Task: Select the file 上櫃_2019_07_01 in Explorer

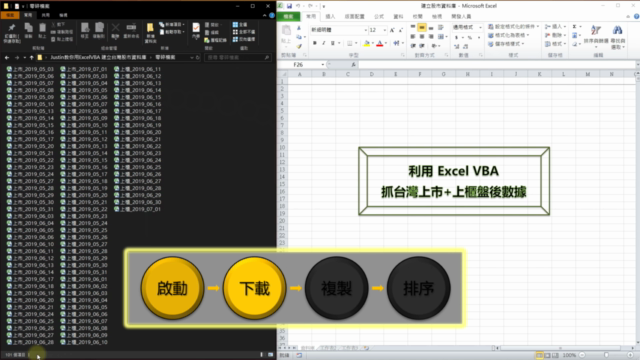Action: 138,209
